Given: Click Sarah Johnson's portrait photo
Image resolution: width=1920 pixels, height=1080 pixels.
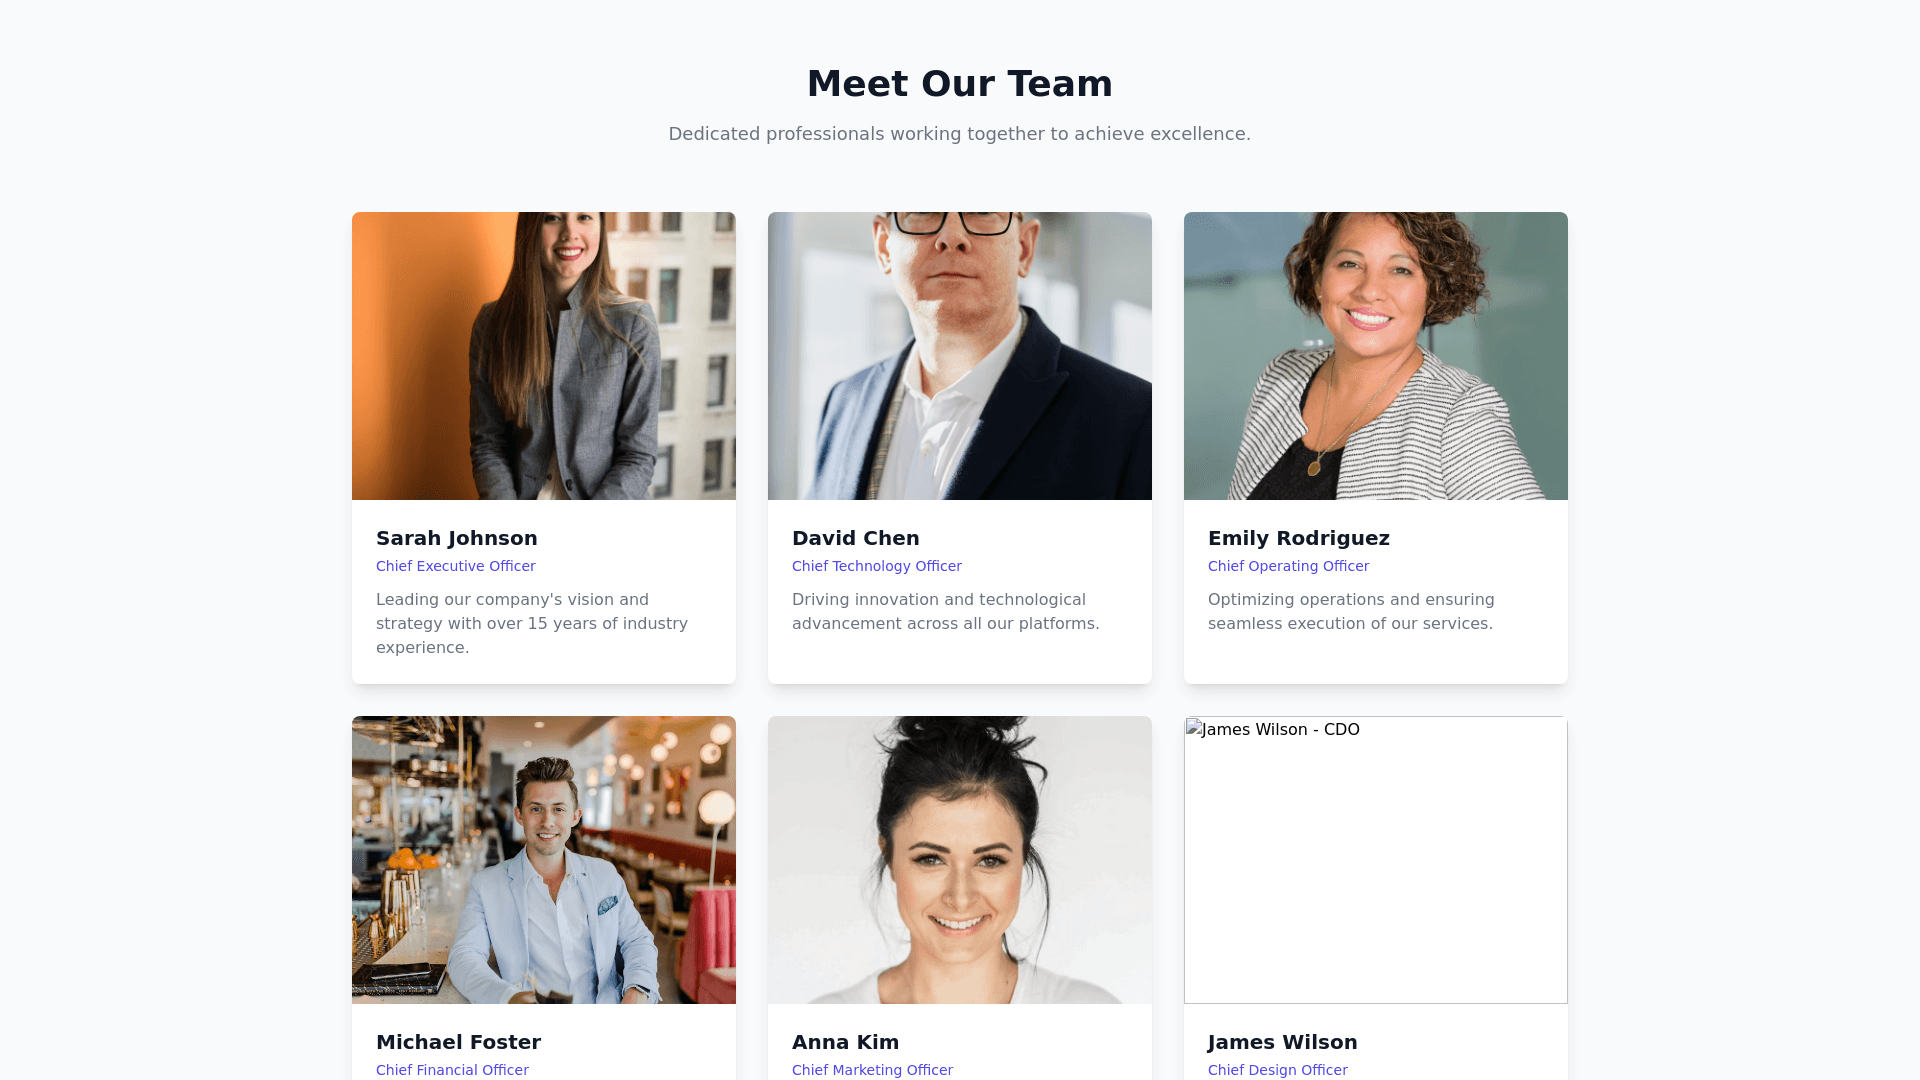Looking at the screenshot, I should point(544,356).
